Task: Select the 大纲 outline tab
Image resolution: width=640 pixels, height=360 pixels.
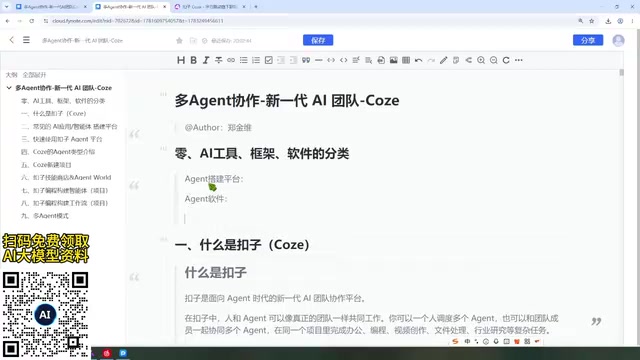Action: pyautogui.click(x=11, y=75)
